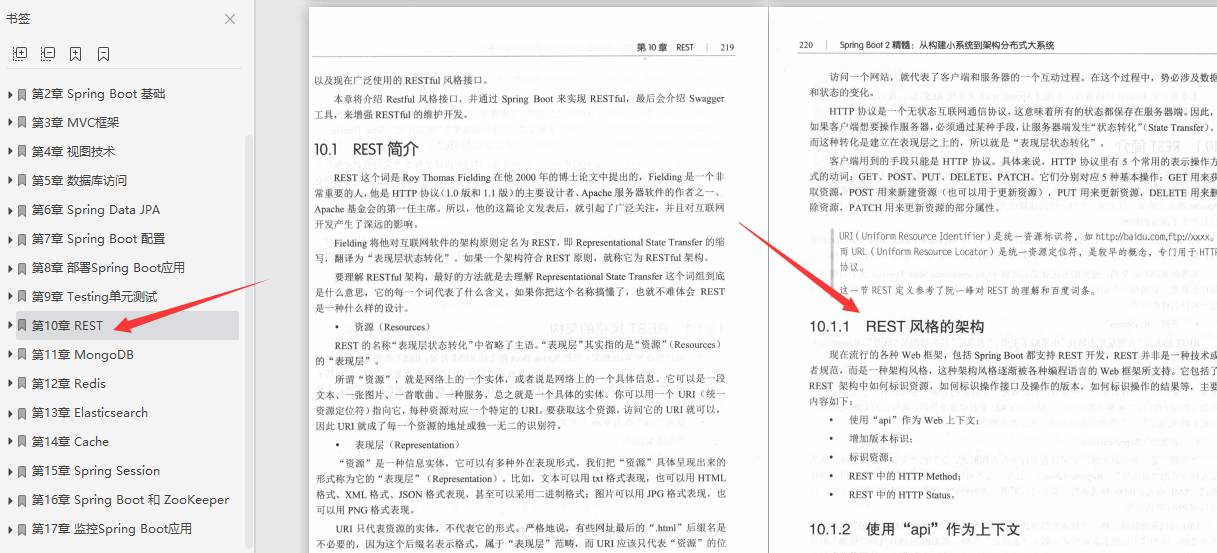Click the collapse all bookmarks icon
Screen dimensions: 1217x553
(x=47, y=54)
